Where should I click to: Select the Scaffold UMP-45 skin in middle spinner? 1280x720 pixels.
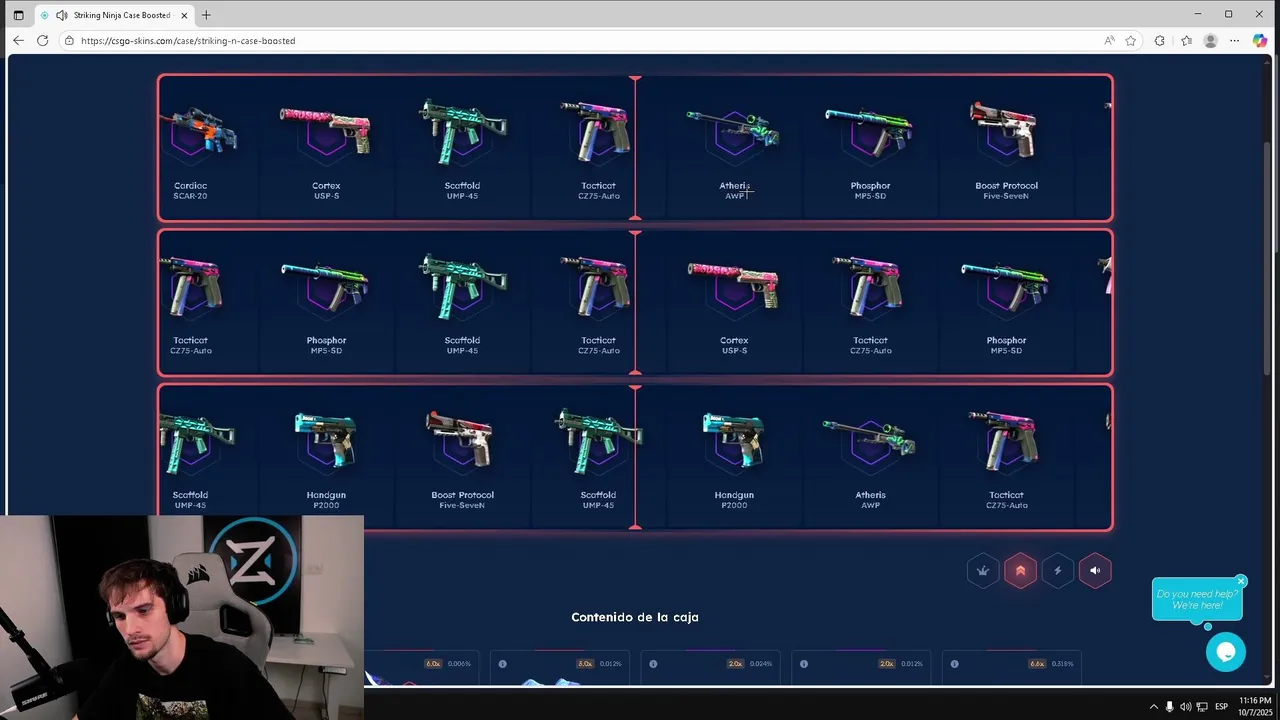(462, 303)
